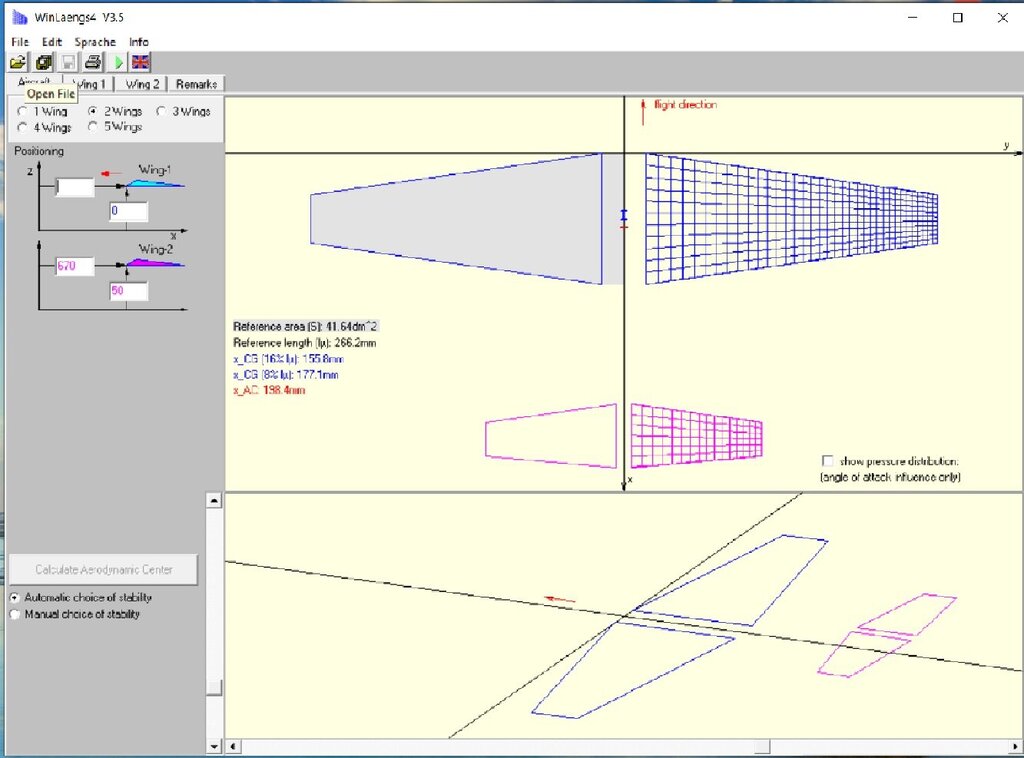Click the multiple windows toolbar icon
The height and width of the screenshot is (758, 1024).
(x=44, y=62)
